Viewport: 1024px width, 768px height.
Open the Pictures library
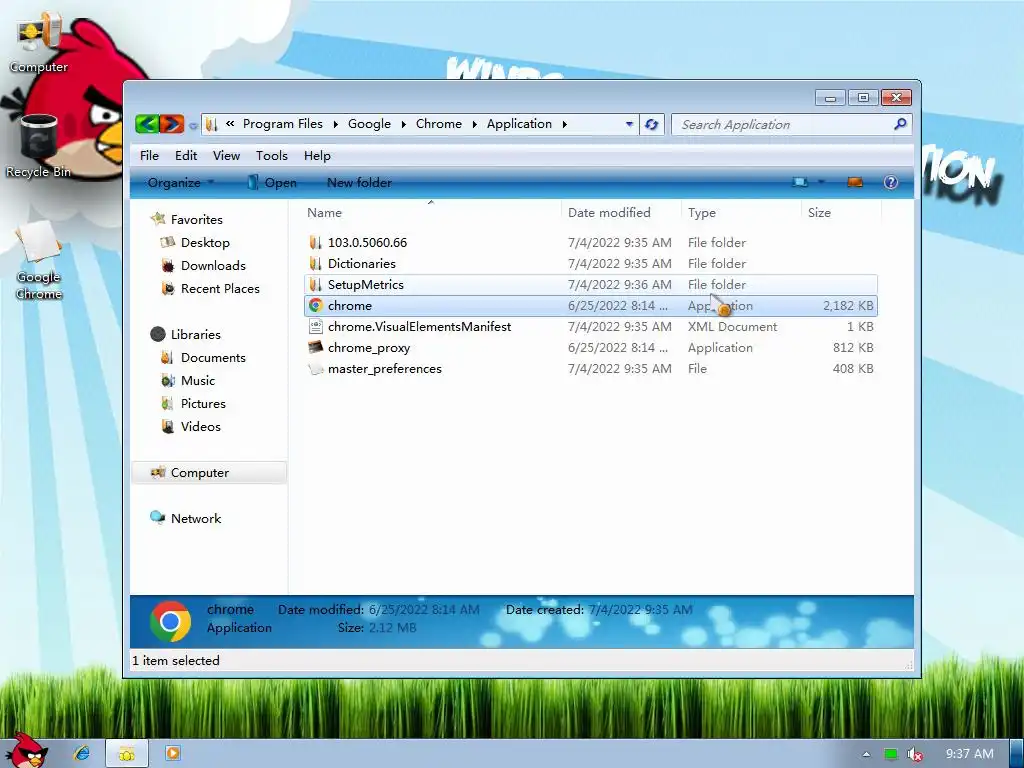coord(193,404)
